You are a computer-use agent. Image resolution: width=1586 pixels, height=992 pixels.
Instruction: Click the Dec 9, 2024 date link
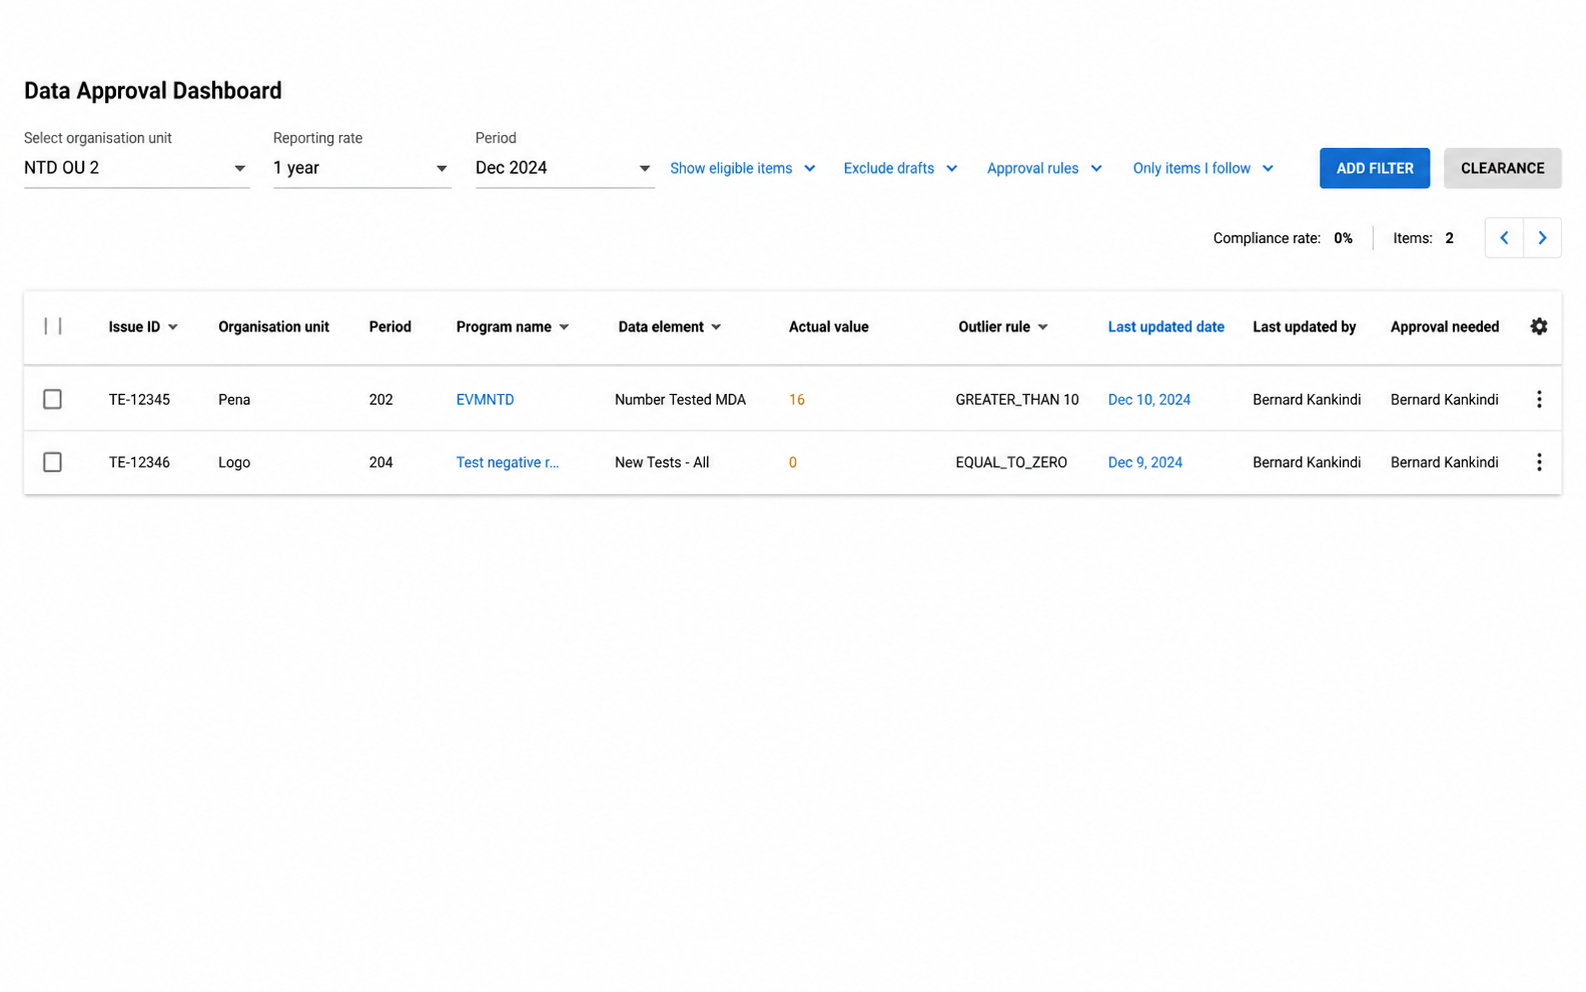click(1145, 462)
